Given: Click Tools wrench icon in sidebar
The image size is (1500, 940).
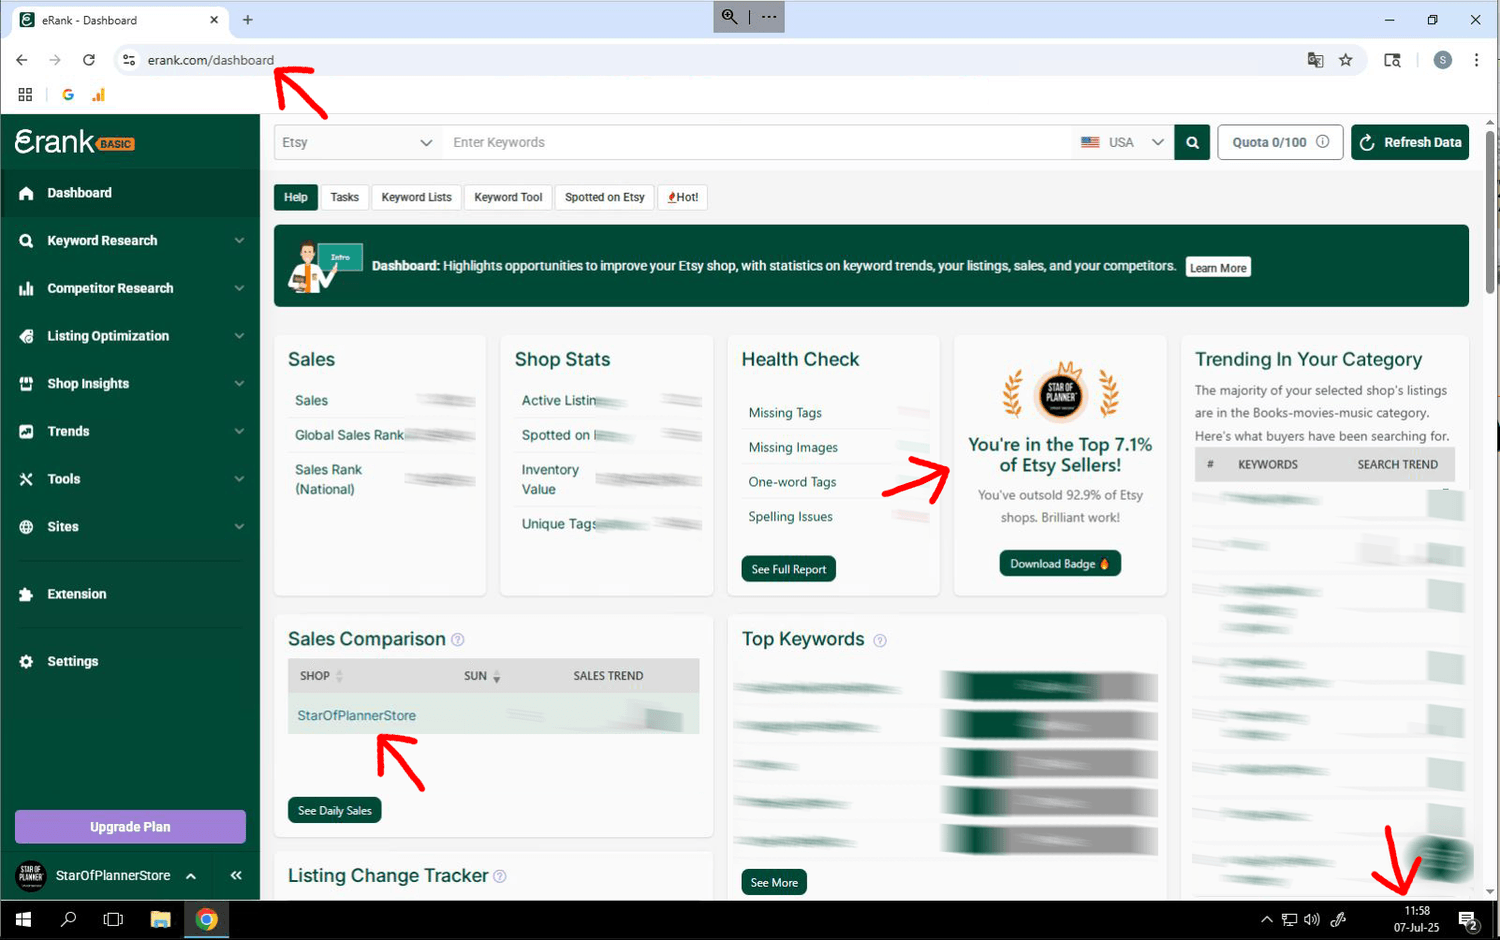Looking at the screenshot, I should tap(26, 479).
